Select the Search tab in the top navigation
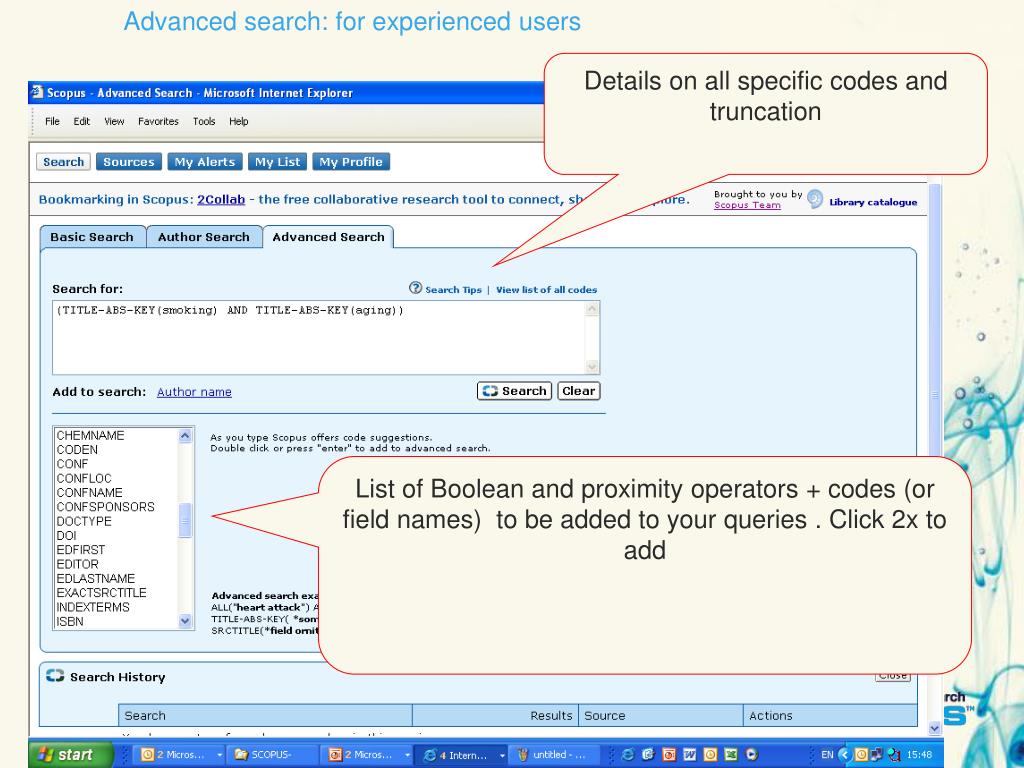 click(x=63, y=162)
